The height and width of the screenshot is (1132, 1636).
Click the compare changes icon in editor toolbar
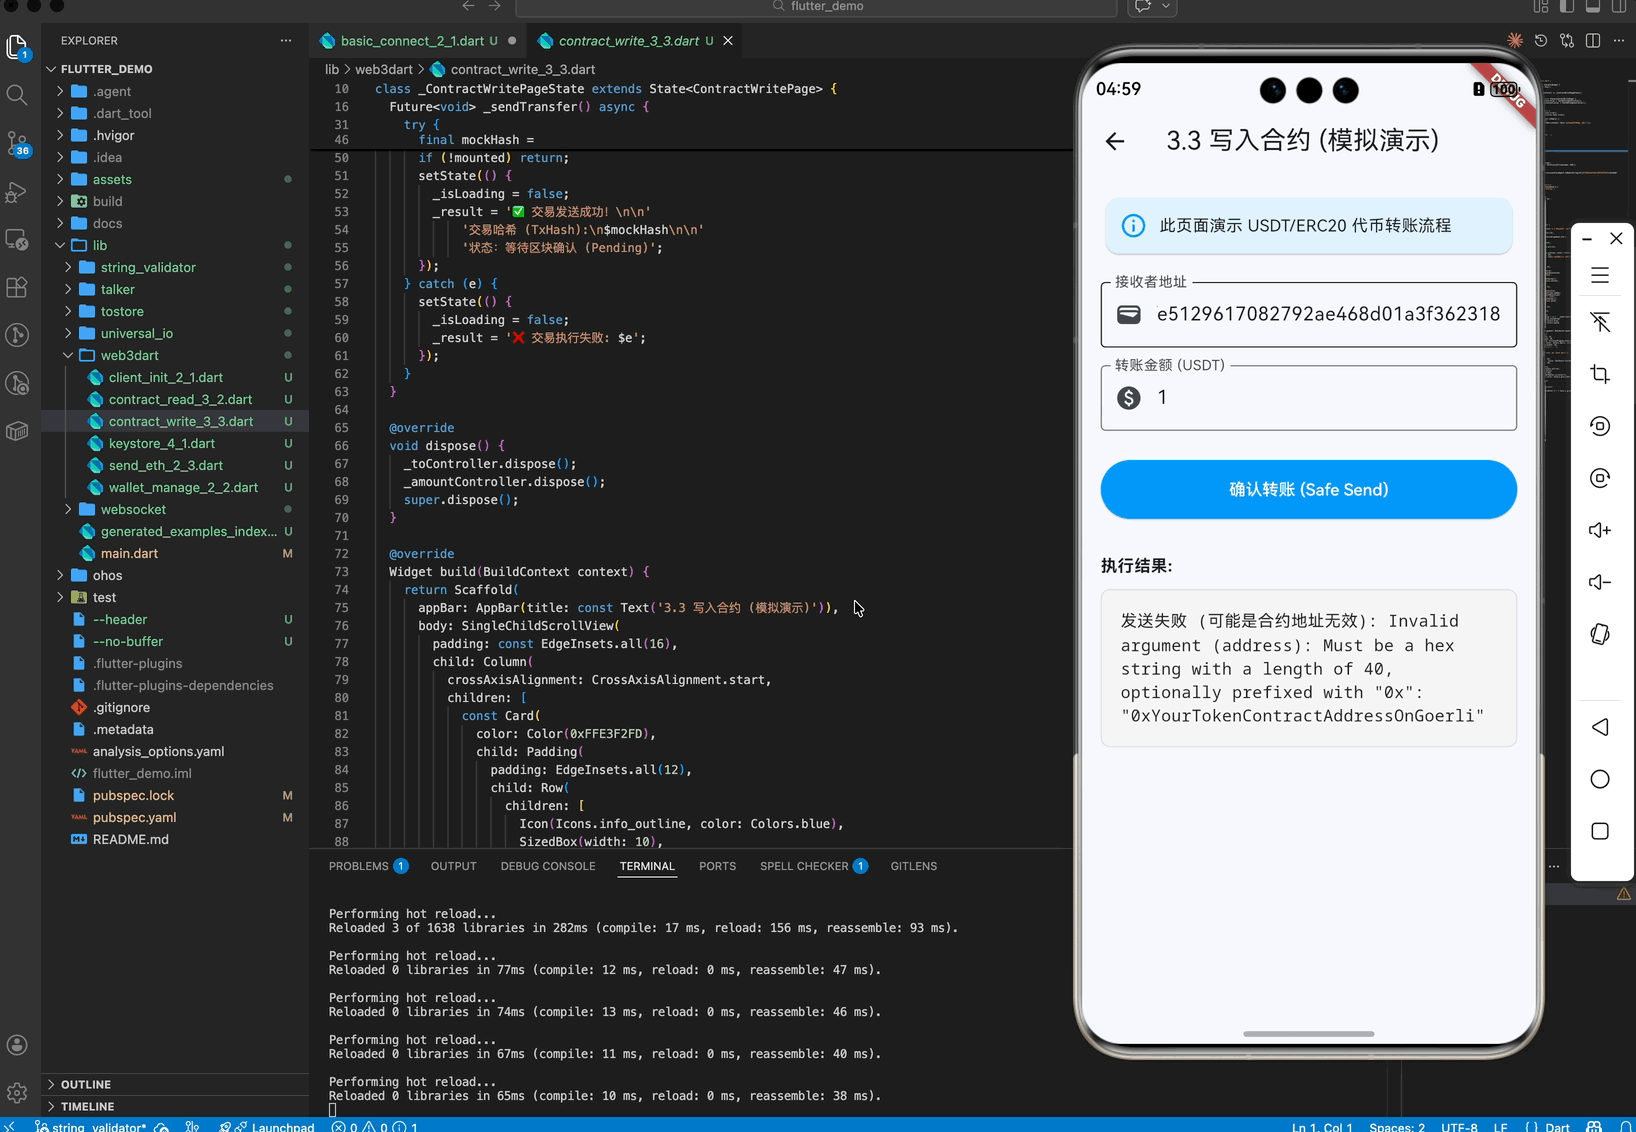click(x=1567, y=41)
